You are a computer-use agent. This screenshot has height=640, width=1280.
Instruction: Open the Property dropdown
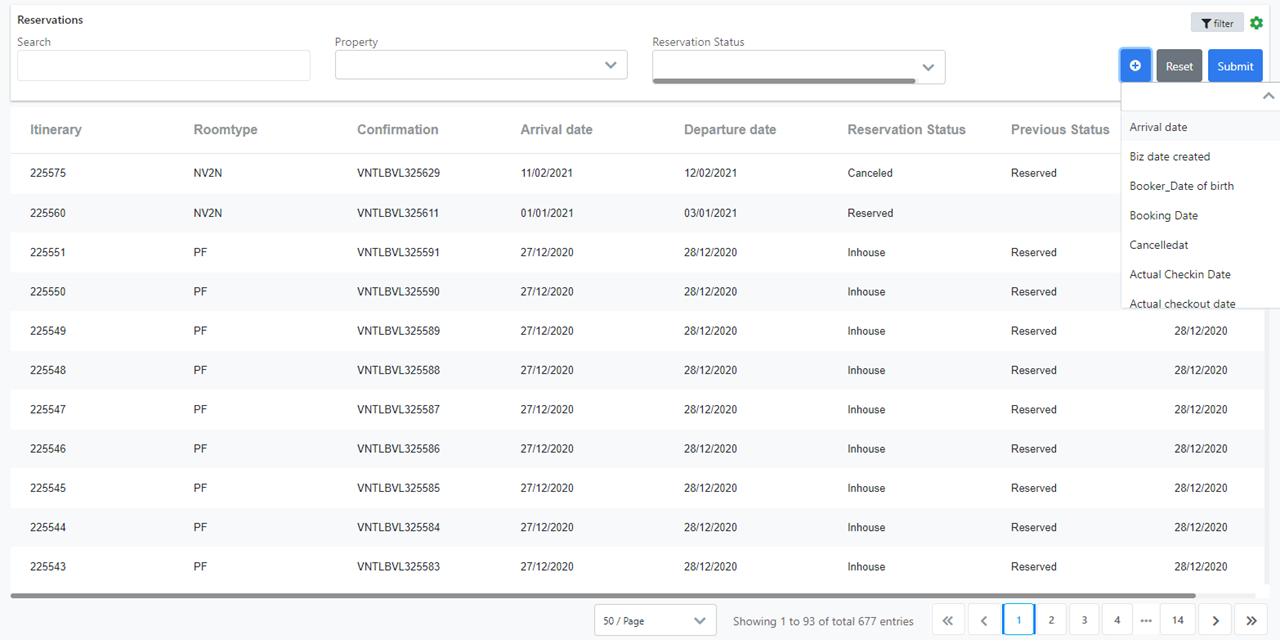[x=481, y=66]
